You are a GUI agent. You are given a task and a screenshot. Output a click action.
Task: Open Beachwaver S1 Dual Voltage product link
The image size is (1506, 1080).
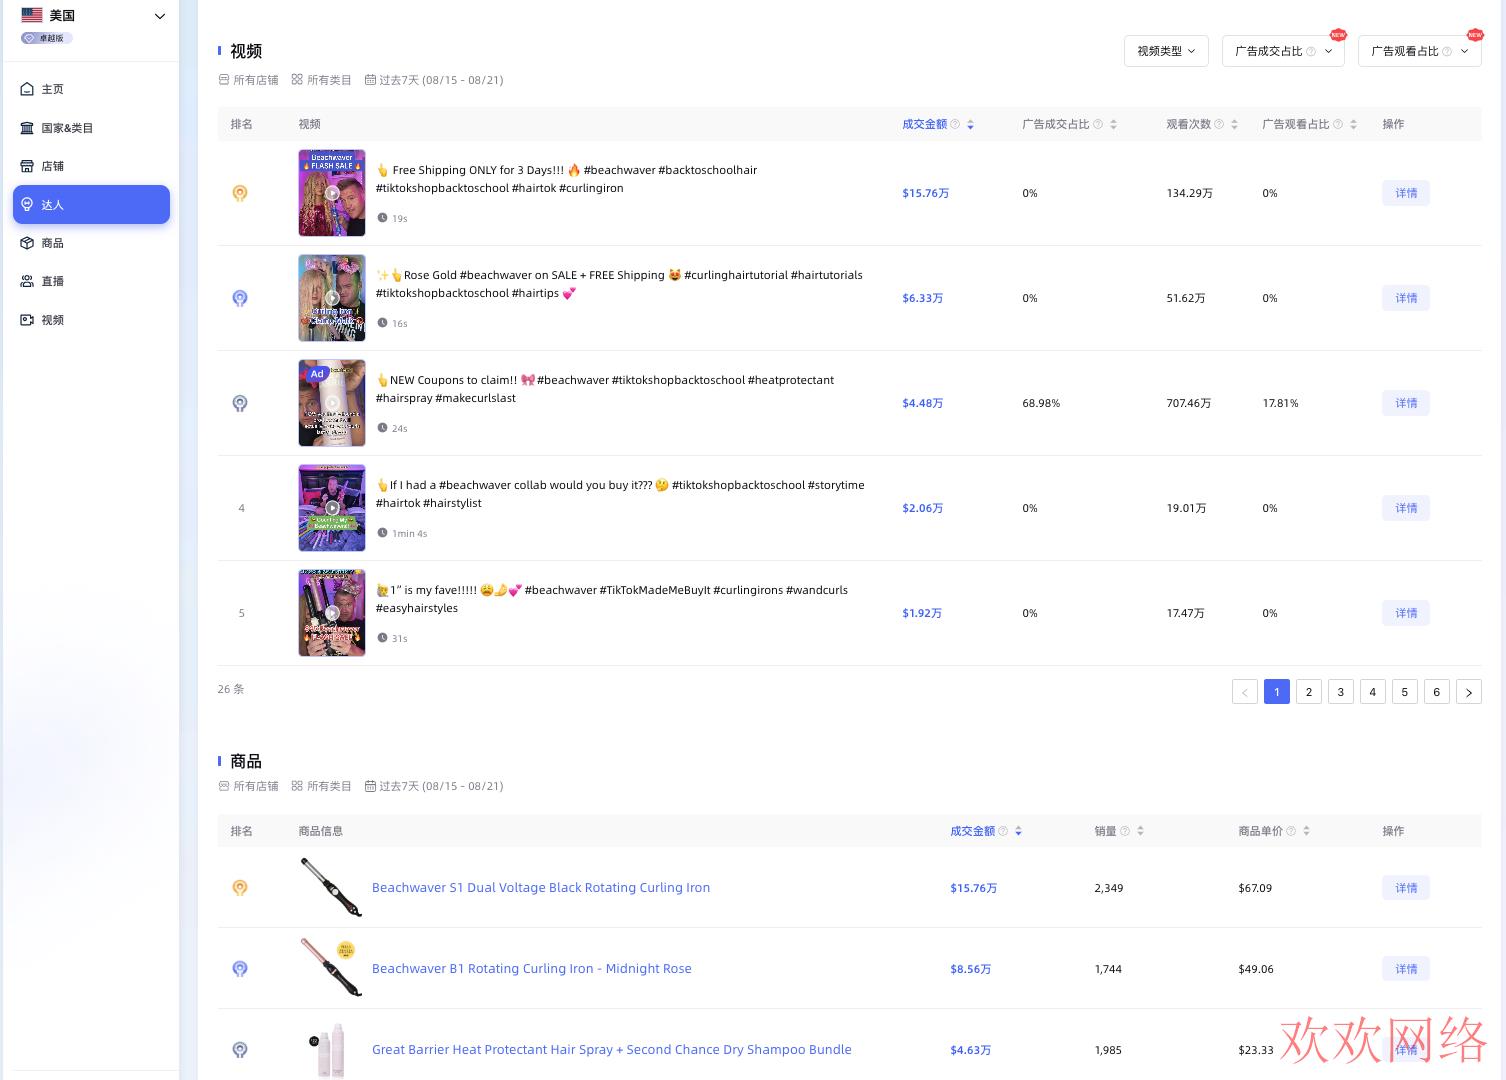pyautogui.click(x=541, y=887)
